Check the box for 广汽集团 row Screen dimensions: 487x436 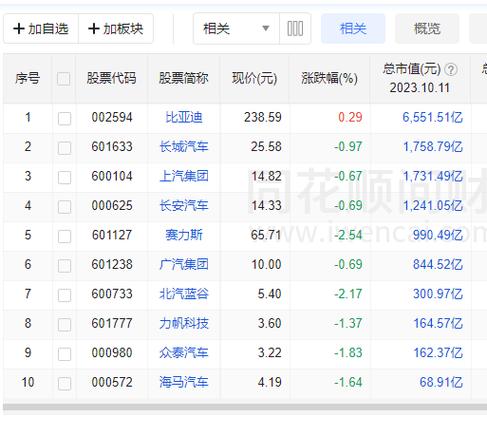click(x=64, y=266)
